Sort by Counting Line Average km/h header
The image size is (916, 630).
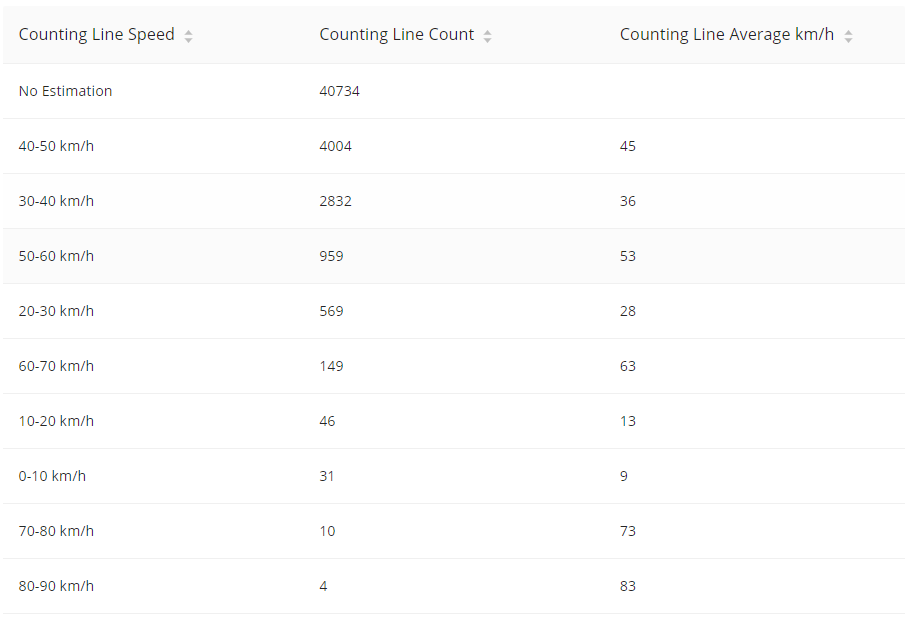pyautogui.click(x=726, y=35)
